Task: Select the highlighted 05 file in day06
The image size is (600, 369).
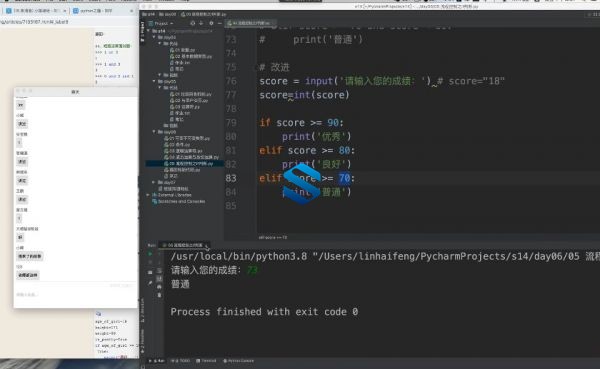Action: 184,163
